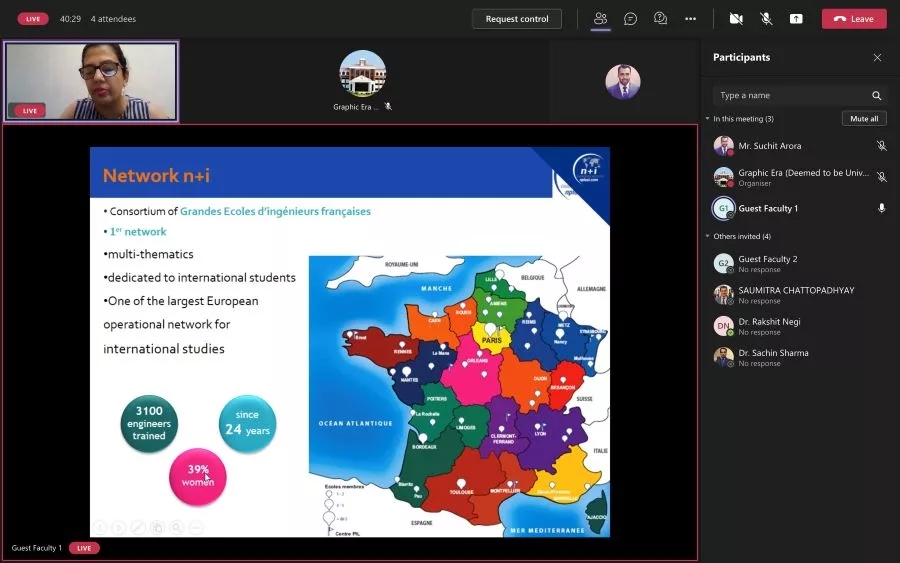Toggle the participants panel icon
The height and width of the screenshot is (563, 900).
600,19
